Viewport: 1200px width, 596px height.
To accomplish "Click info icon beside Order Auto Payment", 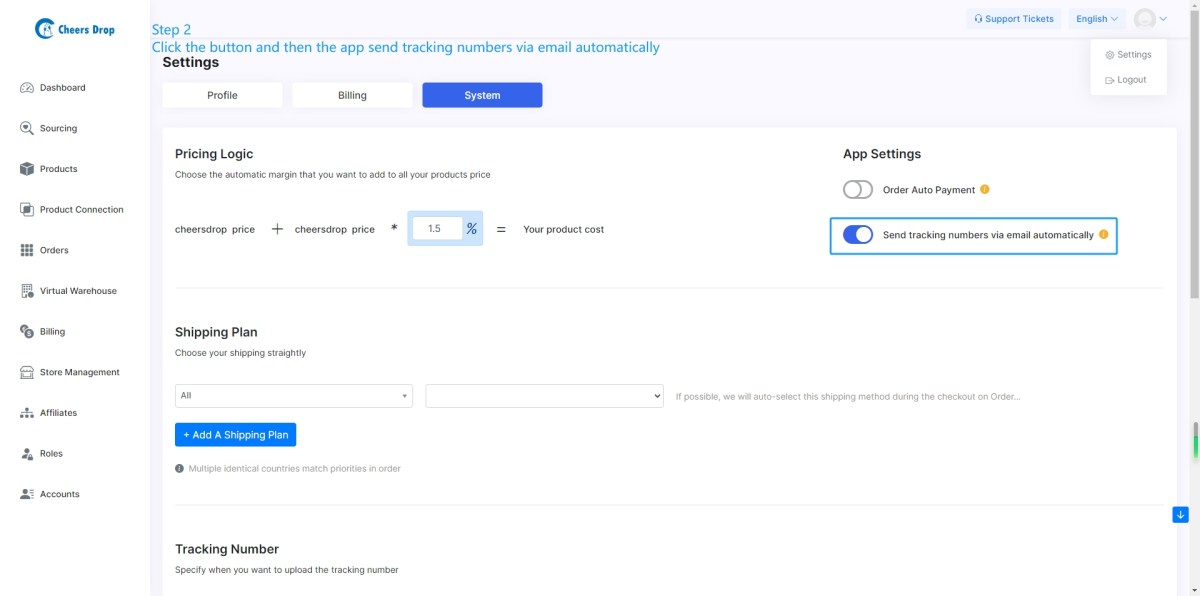I will [x=985, y=190].
